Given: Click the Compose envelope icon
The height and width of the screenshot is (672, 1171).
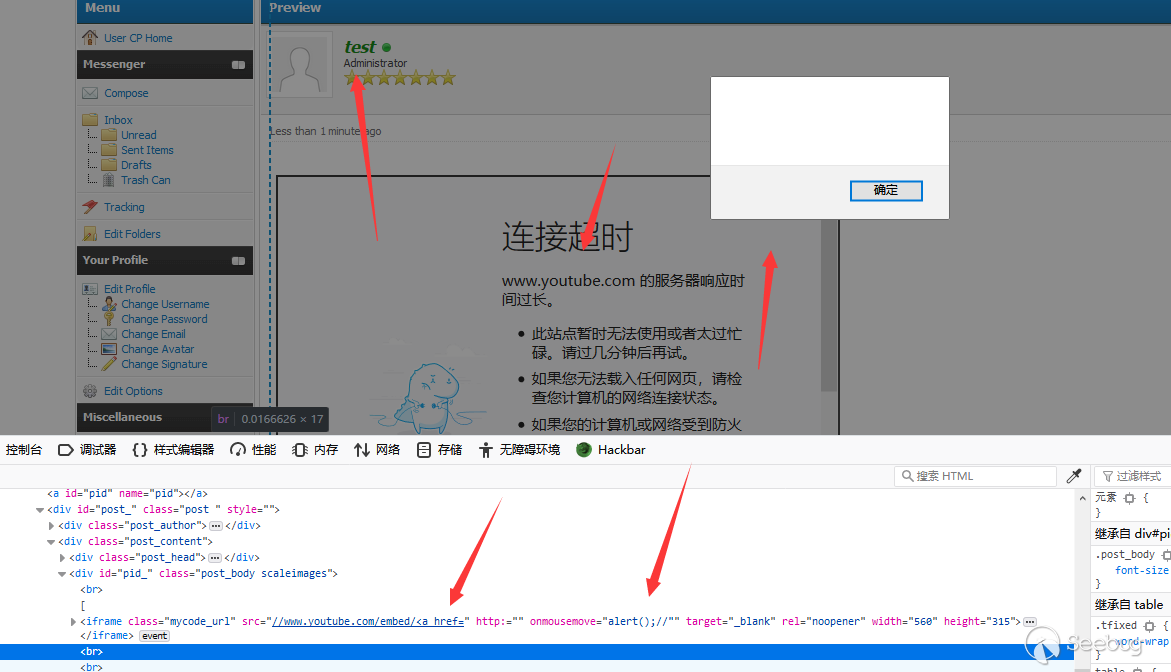Looking at the screenshot, I should 90,93.
